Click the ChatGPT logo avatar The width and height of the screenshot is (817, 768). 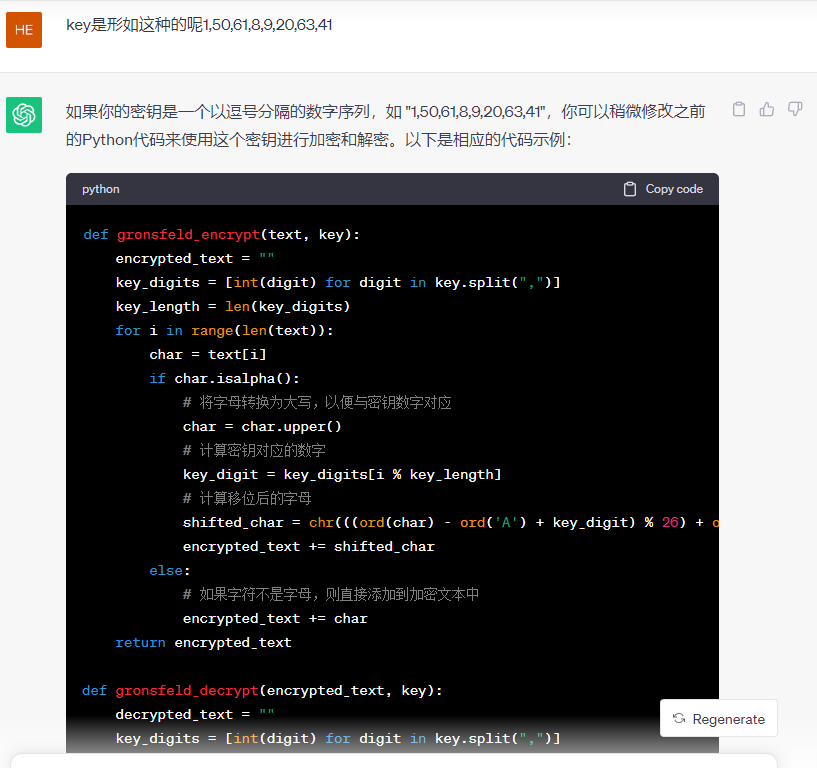coord(24,115)
